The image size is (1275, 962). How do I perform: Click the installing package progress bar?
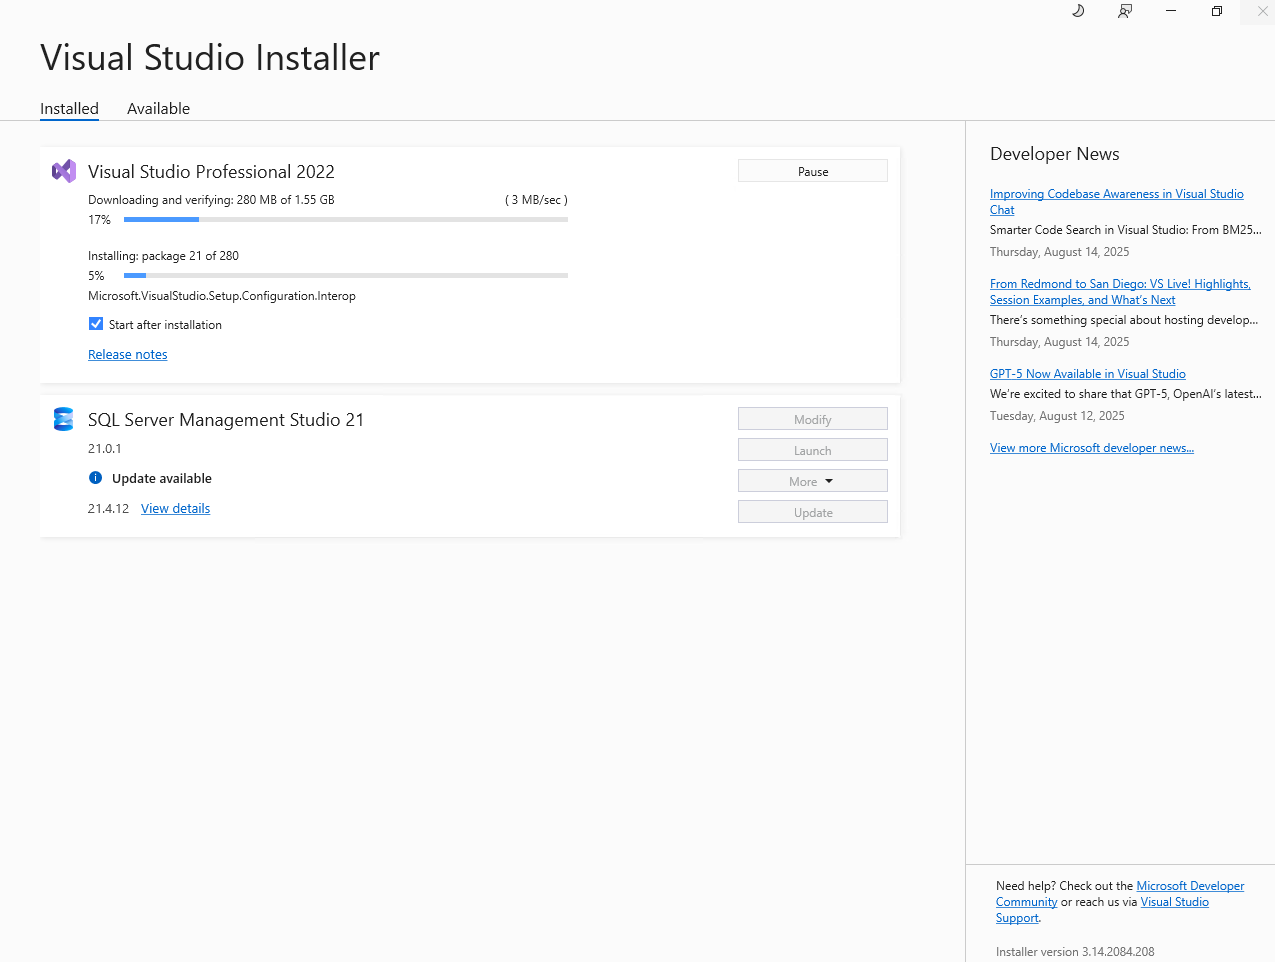click(346, 275)
